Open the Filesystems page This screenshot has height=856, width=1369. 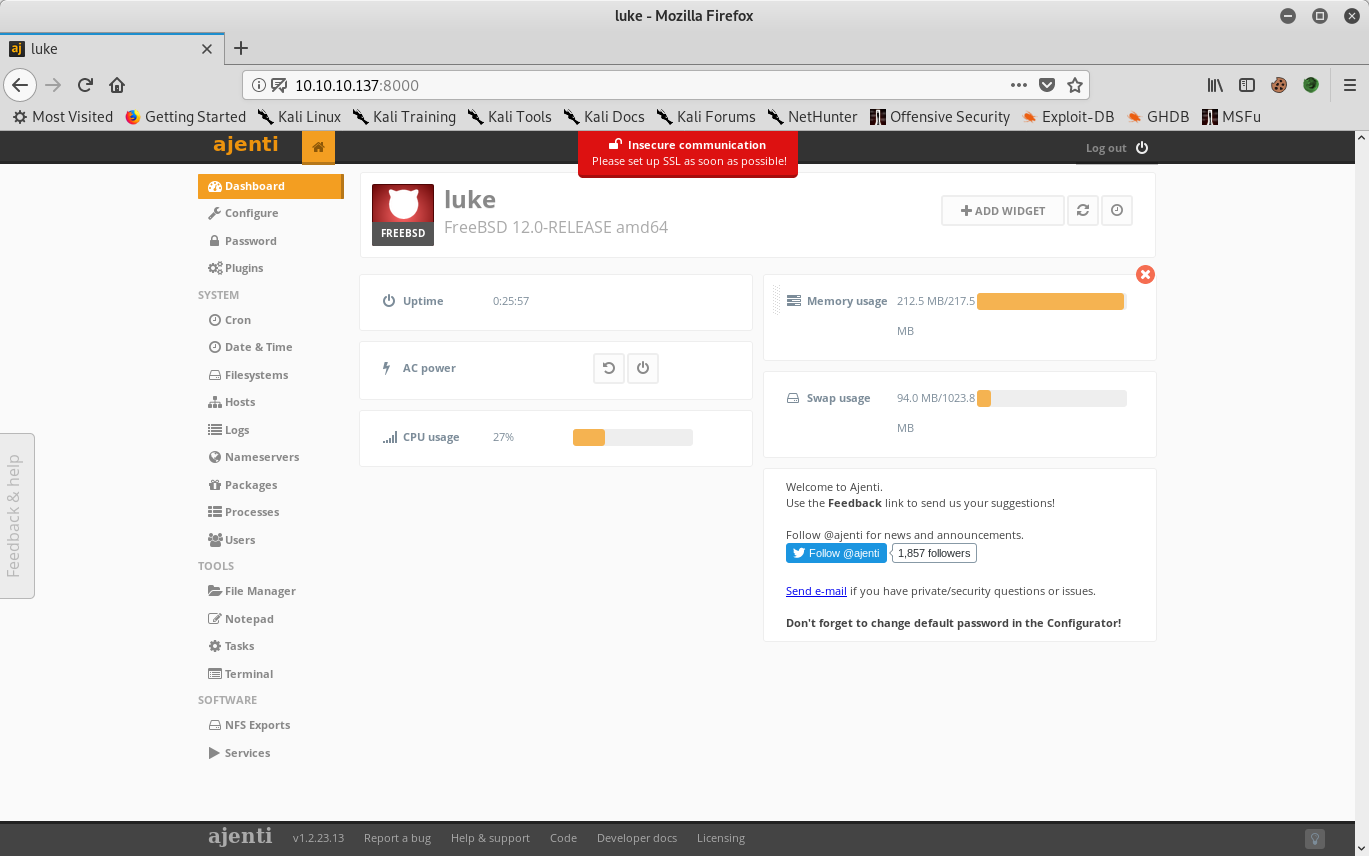248,375
